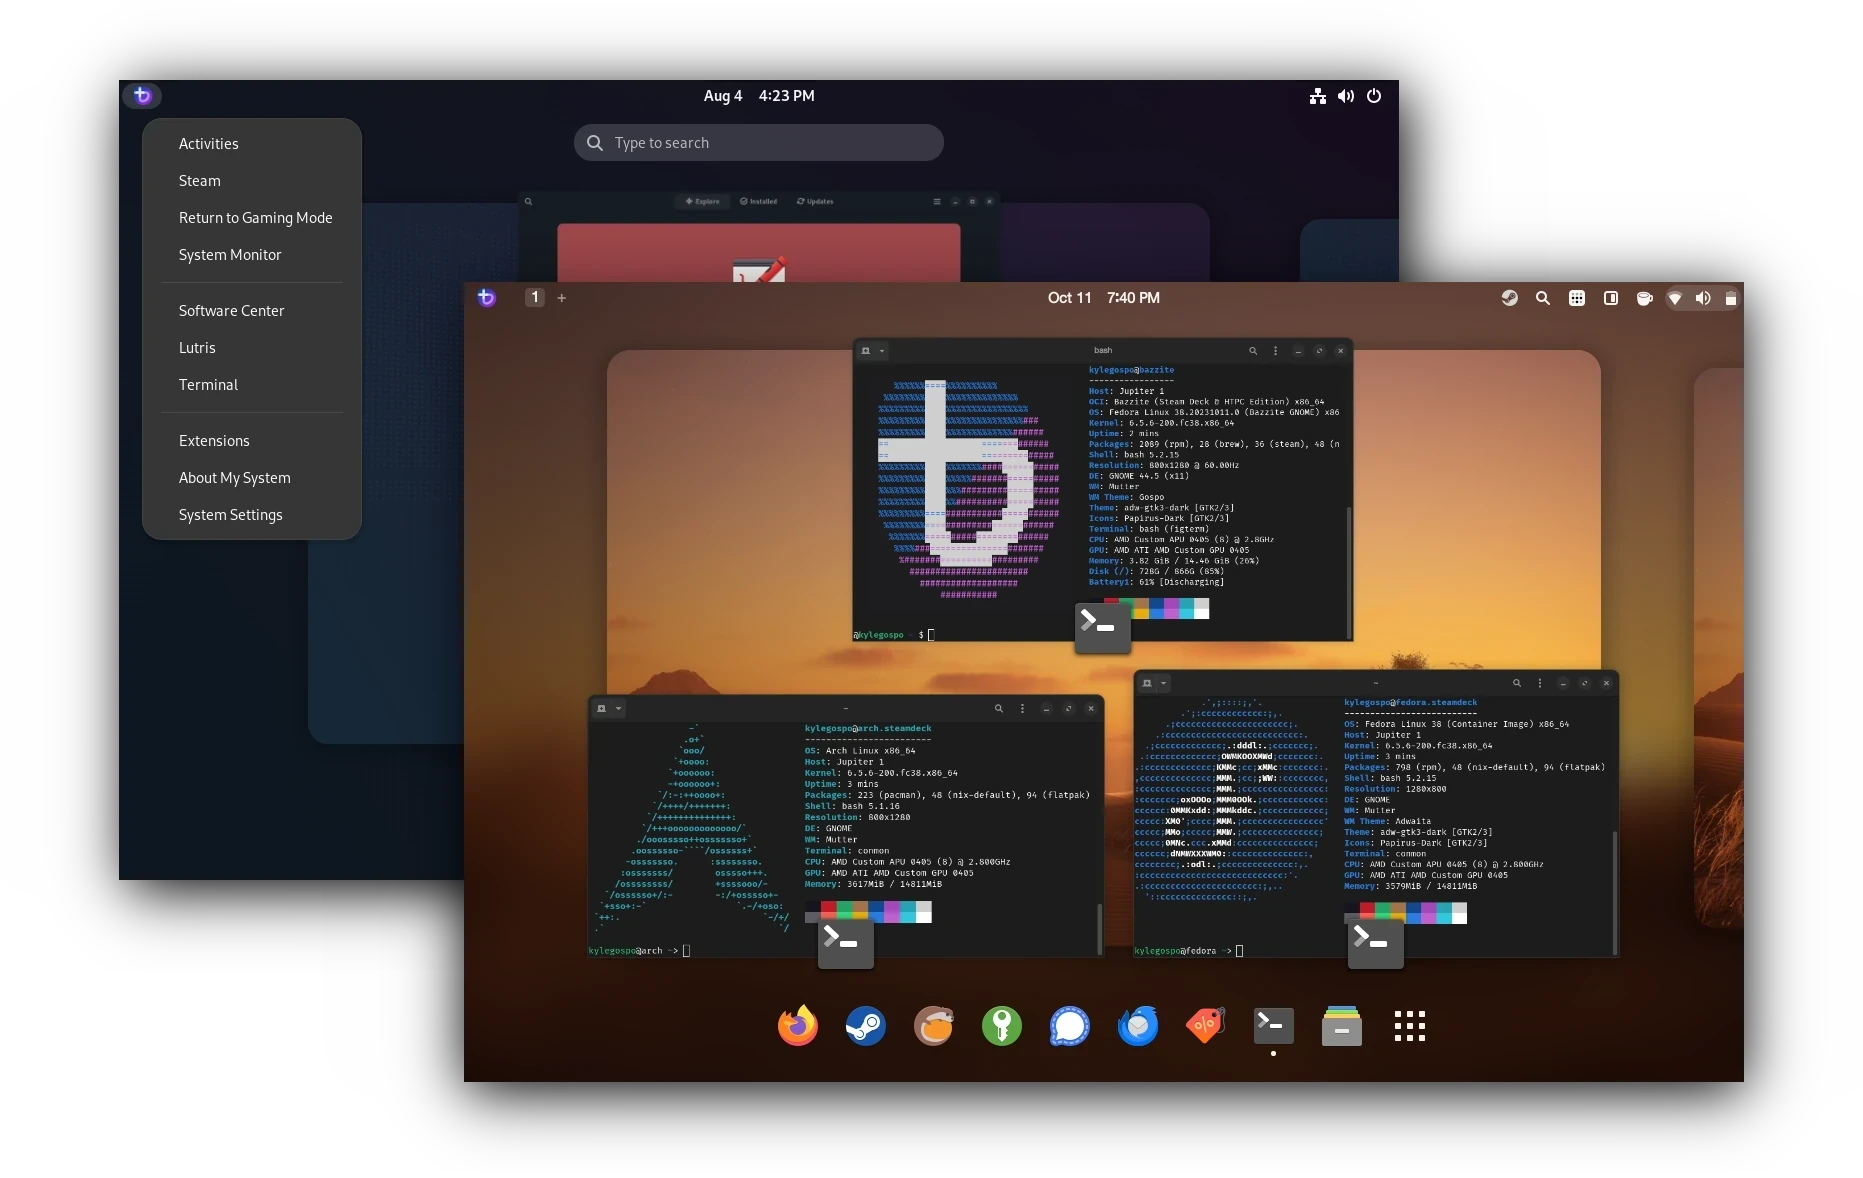This screenshot has width=1863, height=1178.
Task: Open Steam from the dock
Action: tap(865, 1026)
